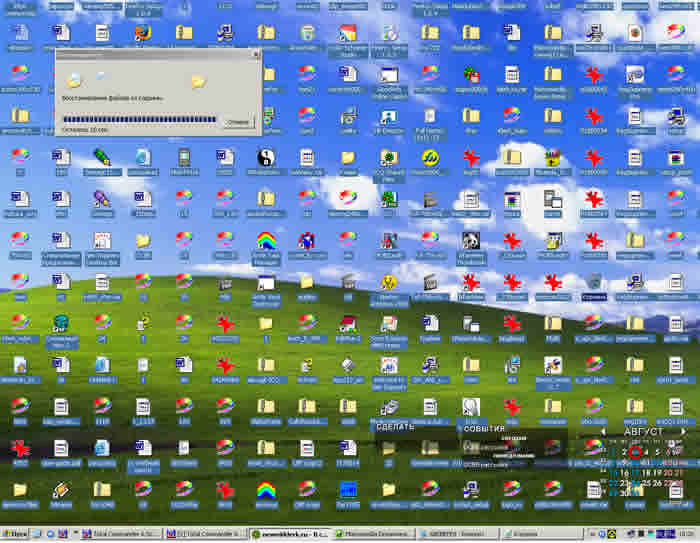Select date 25 in the calendar widget
This screenshot has height=543, width=700.
coord(646,483)
